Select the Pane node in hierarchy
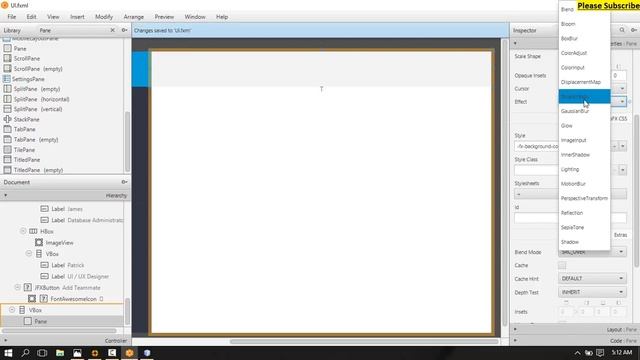Viewport: 640px width, 360px height. tap(40, 321)
